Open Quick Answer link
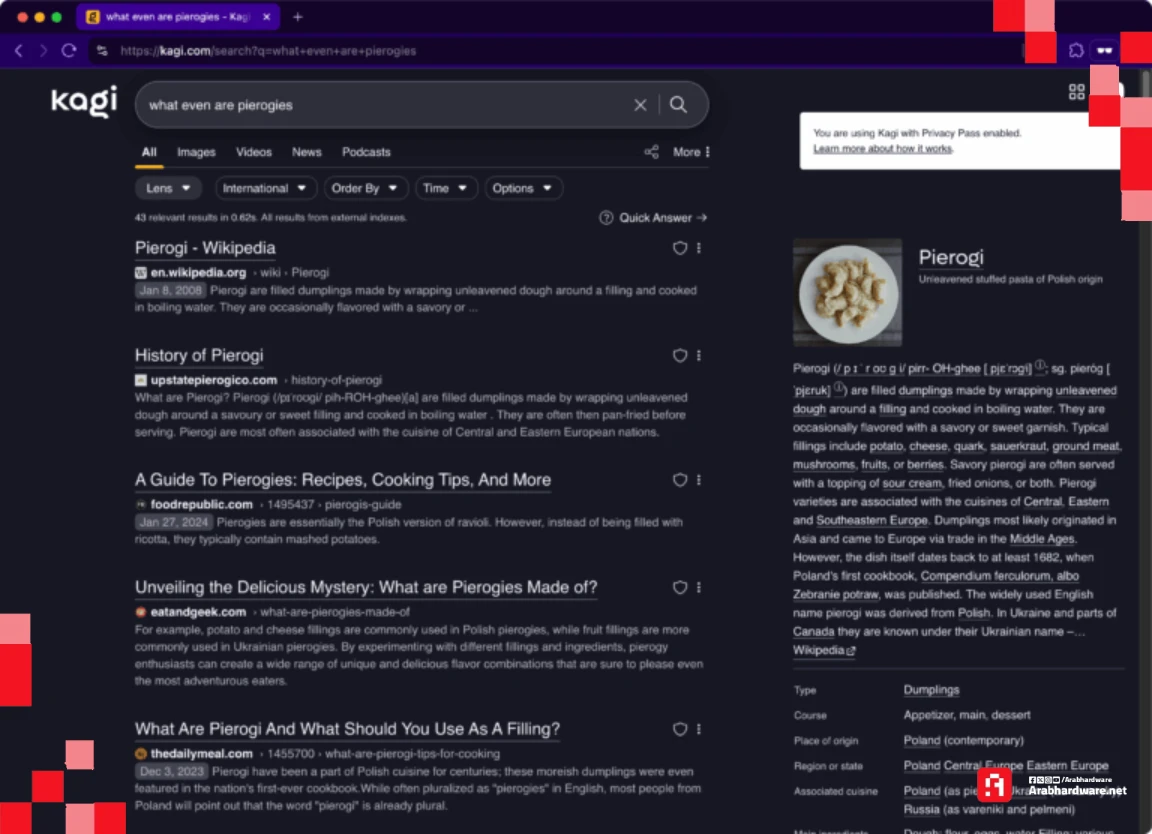The image size is (1152, 834). point(653,218)
